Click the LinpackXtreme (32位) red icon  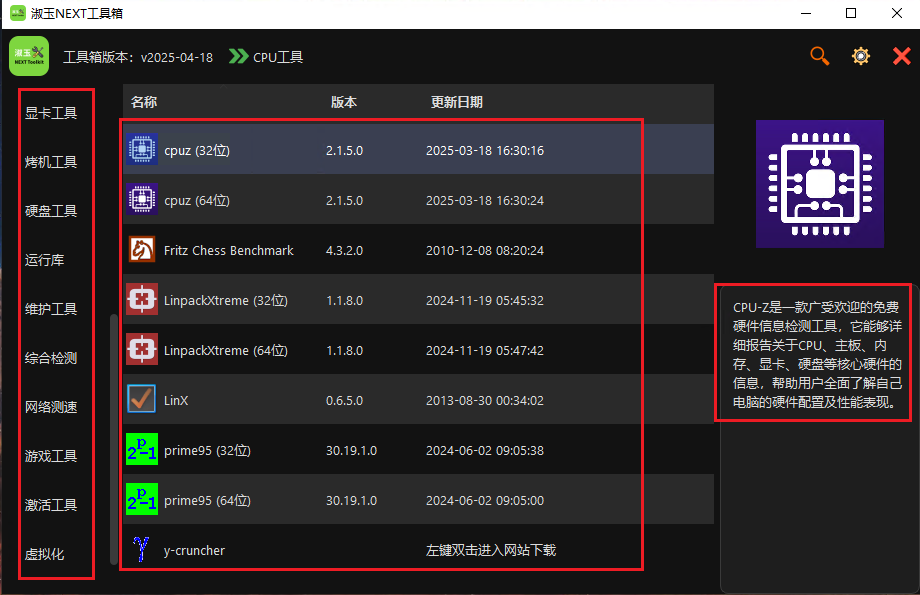pyautogui.click(x=142, y=300)
